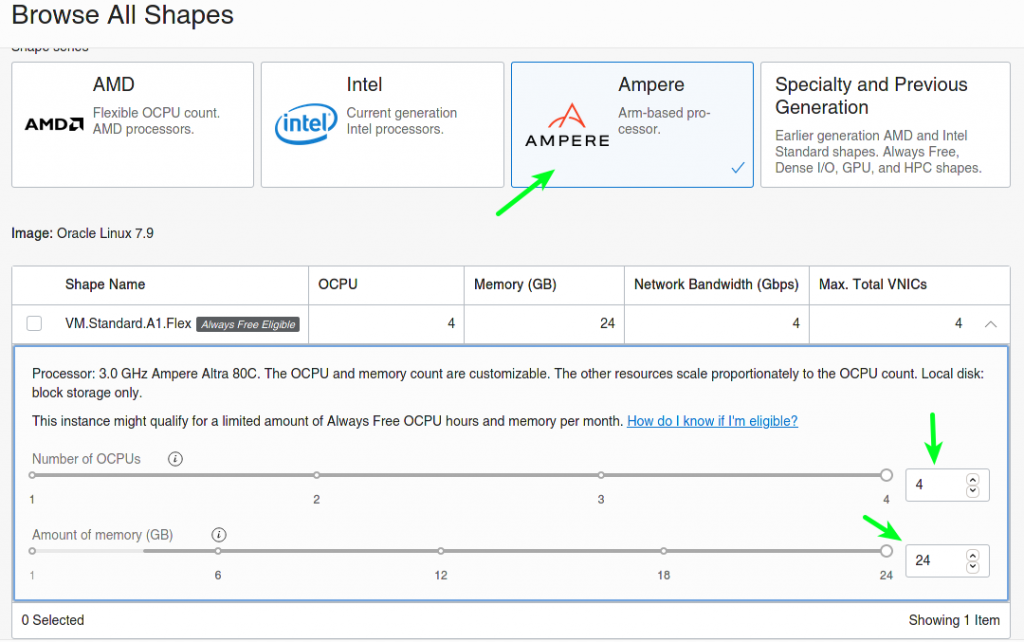Click the Max. Total VNICs column header
The height and width of the screenshot is (642, 1024).
[873, 284]
